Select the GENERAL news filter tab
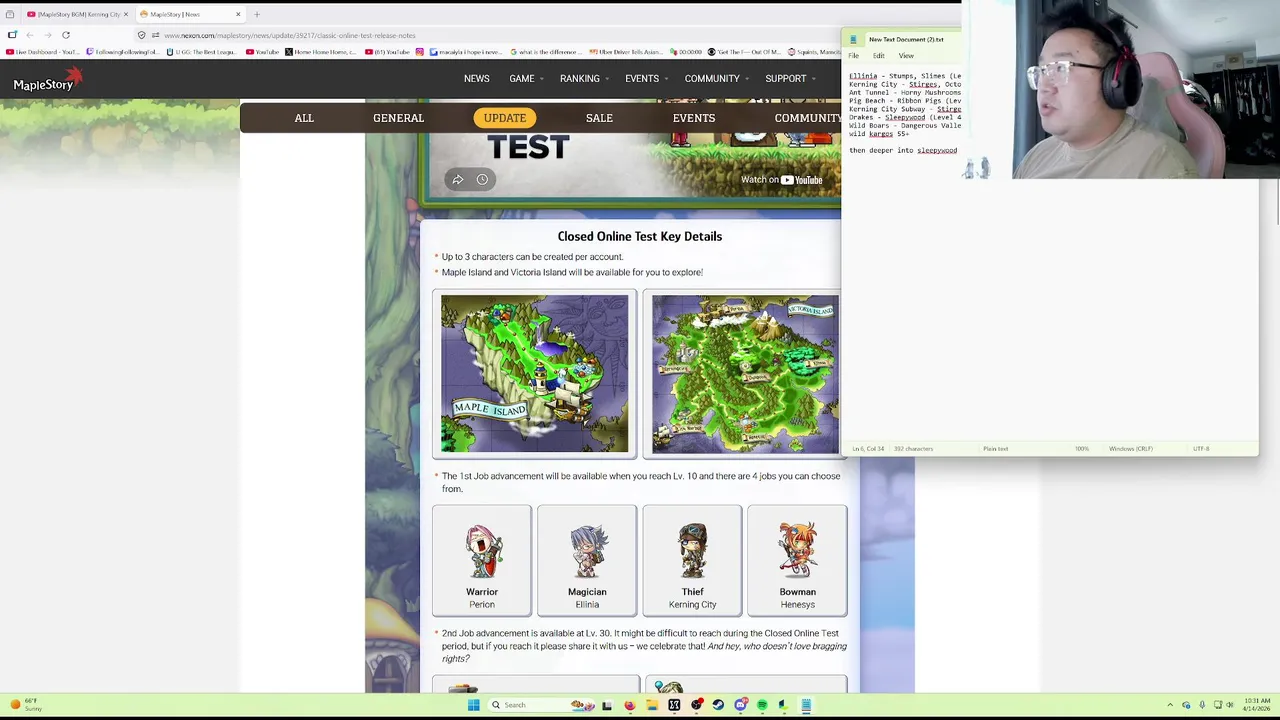The image size is (1280, 720). [x=398, y=118]
